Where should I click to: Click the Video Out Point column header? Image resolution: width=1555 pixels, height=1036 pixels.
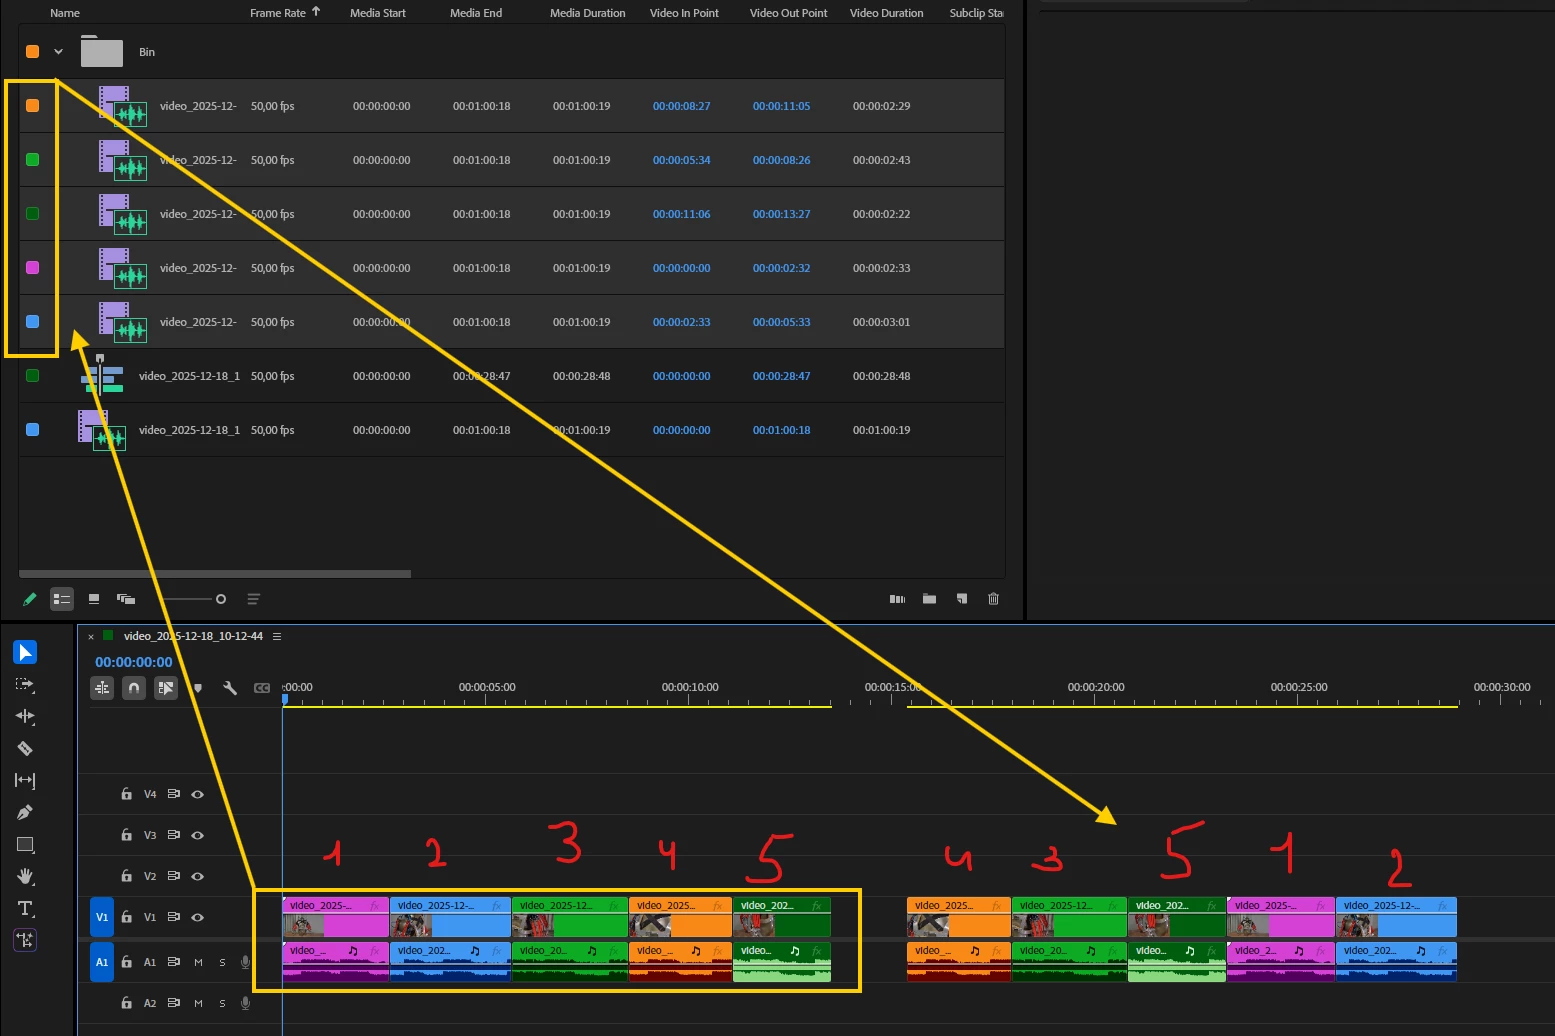point(789,13)
